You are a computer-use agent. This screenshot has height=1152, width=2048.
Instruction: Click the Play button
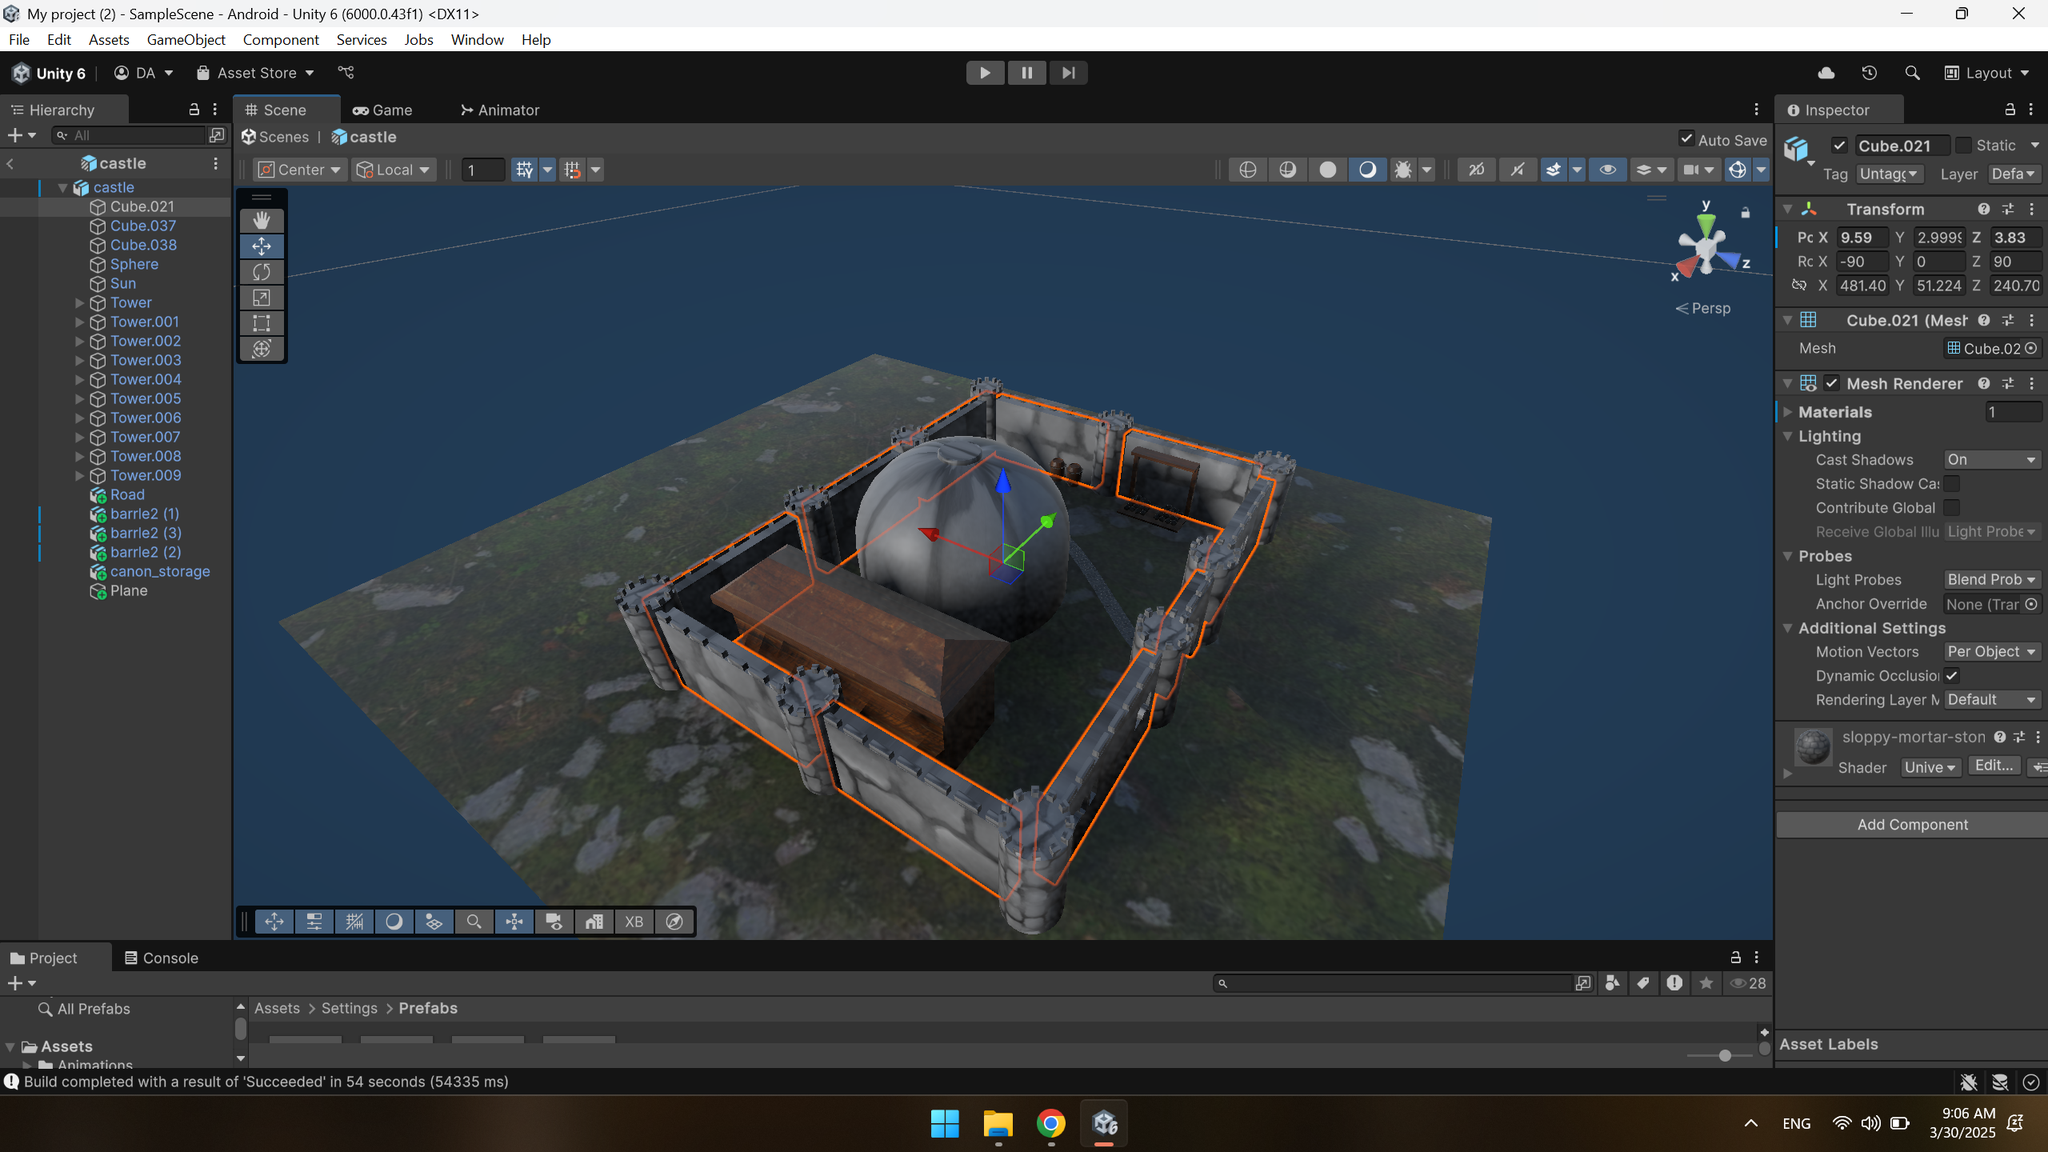click(x=985, y=73)
